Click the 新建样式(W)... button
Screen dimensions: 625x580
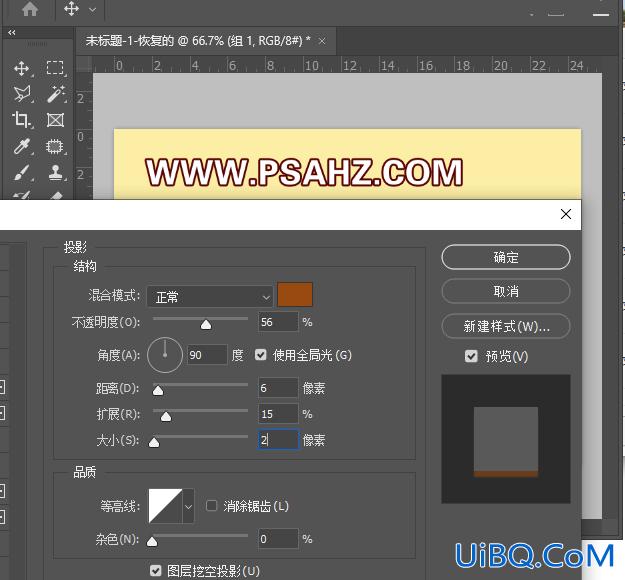(506, 326)
